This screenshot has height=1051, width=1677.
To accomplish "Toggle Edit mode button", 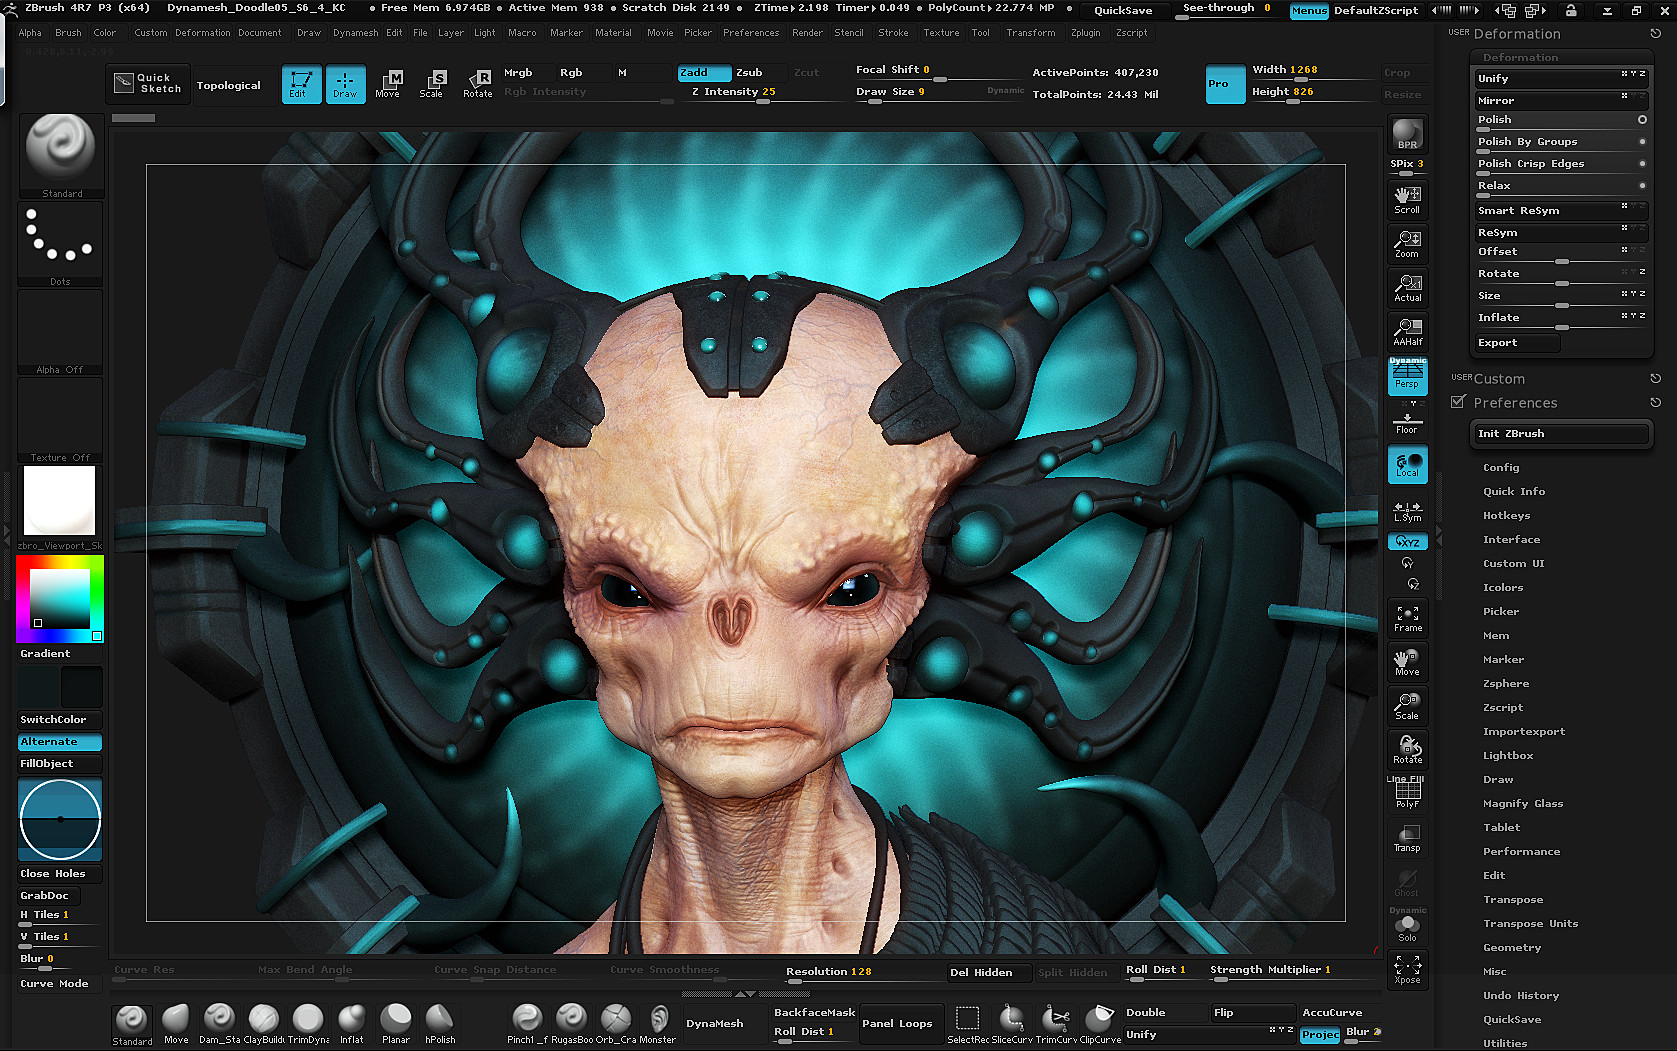I will (300, 84).
